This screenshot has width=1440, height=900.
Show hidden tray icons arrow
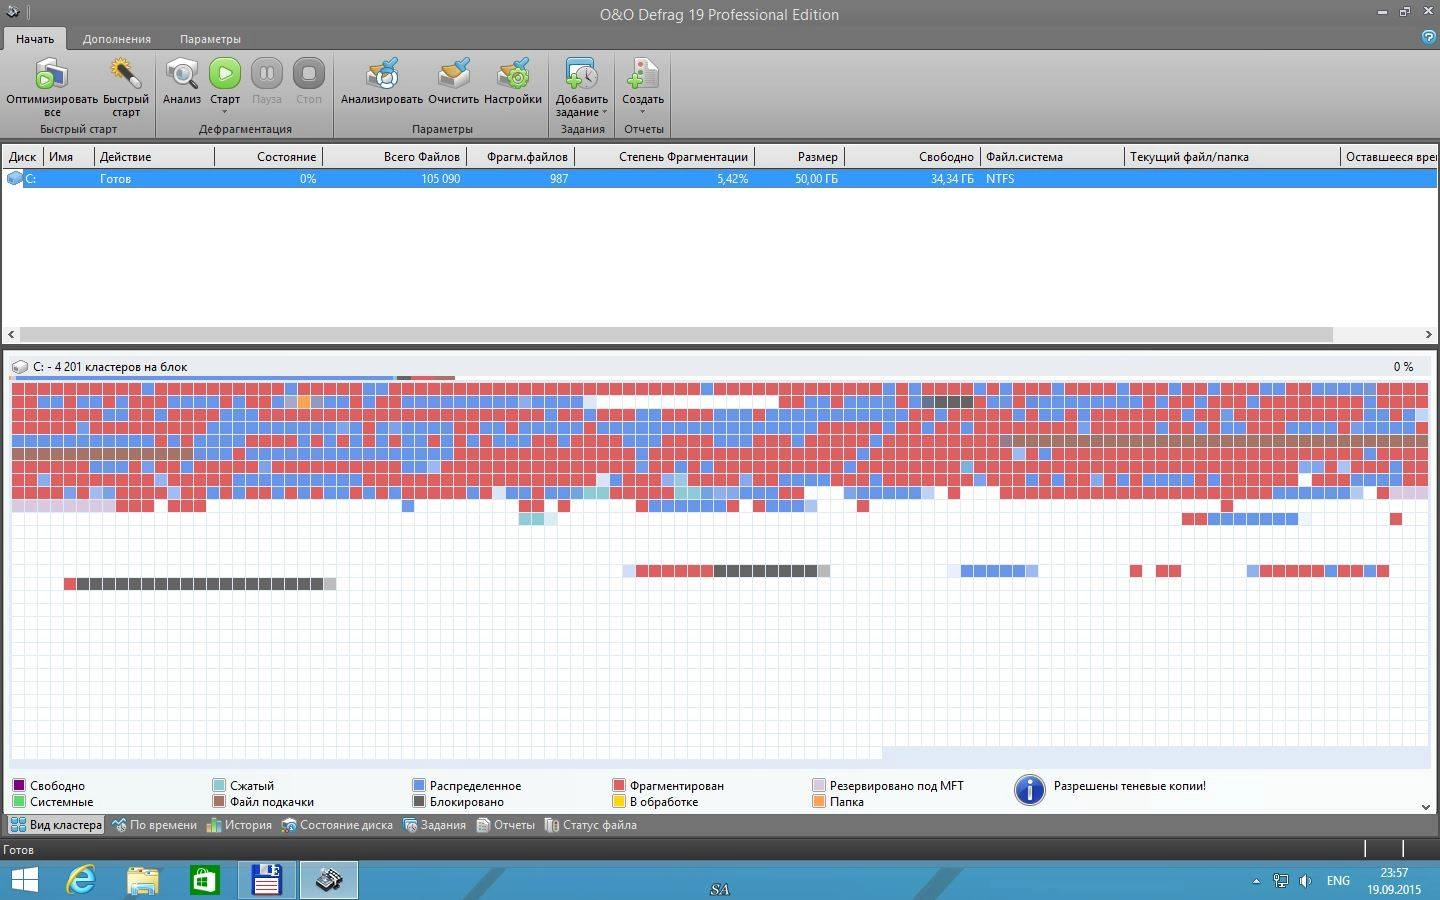[x=1256, y=881]
